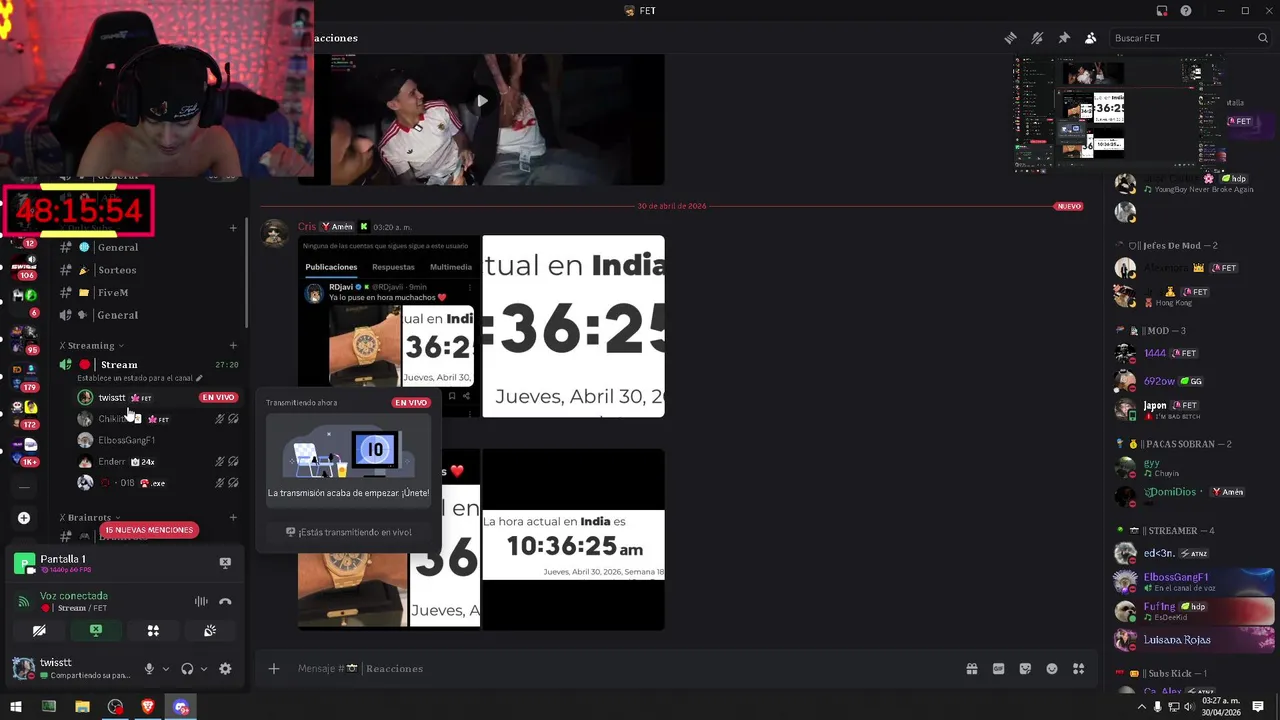Click ¡Estás transmitiendo en vivo! button
1280x720 pixels.
(348, 532)
